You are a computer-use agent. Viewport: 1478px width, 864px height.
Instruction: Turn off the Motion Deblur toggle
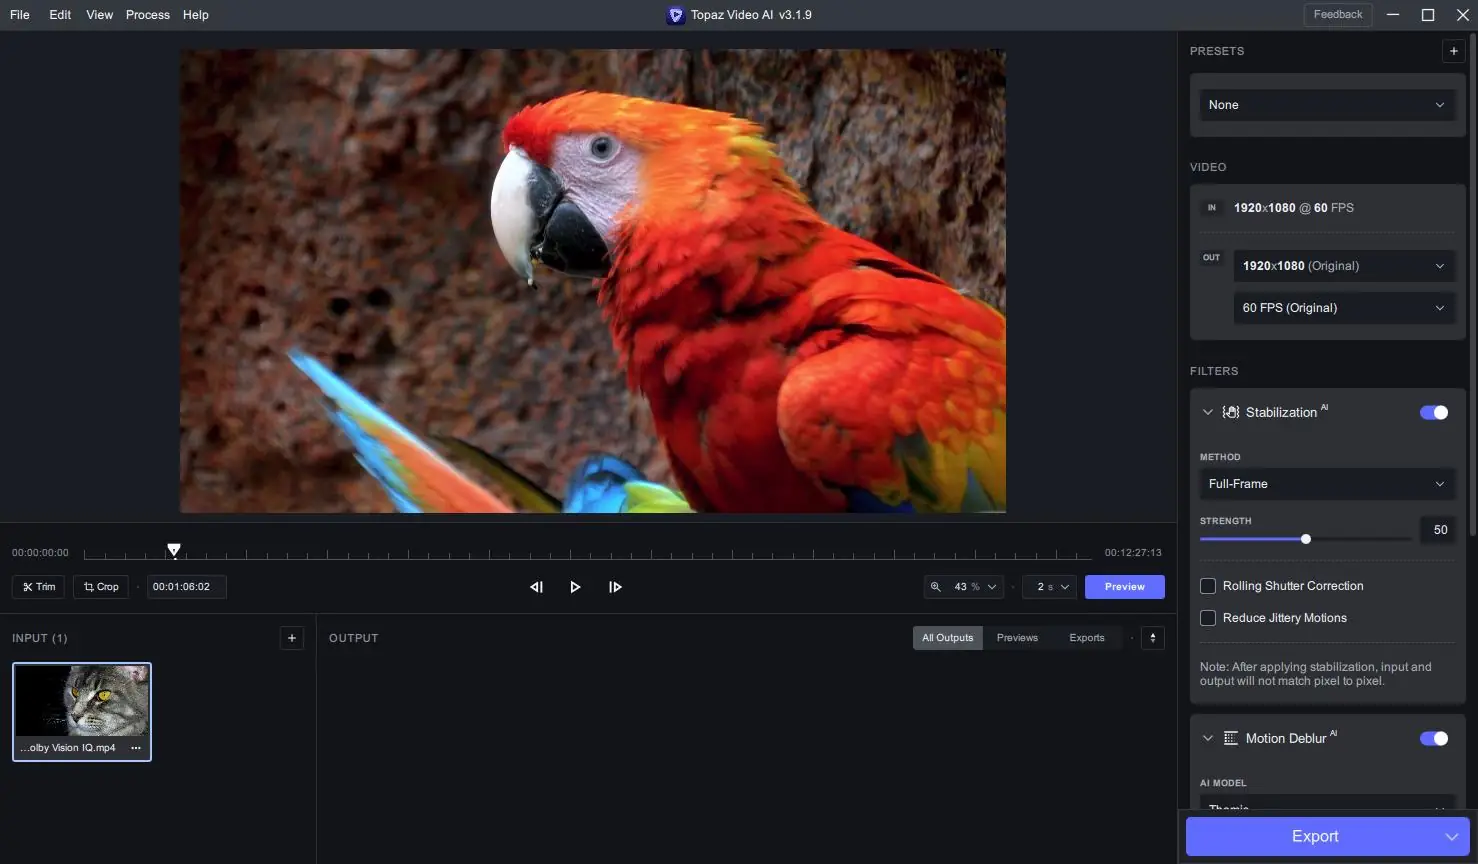[x=1434, y=738]
